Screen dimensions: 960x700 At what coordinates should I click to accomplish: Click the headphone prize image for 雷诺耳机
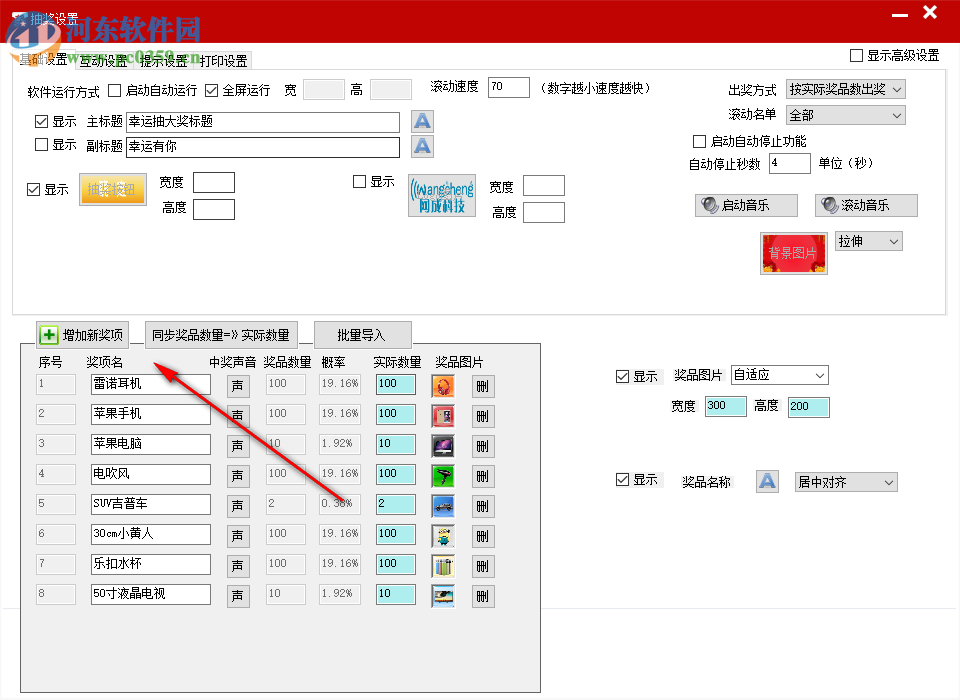(x=443, y=385)
